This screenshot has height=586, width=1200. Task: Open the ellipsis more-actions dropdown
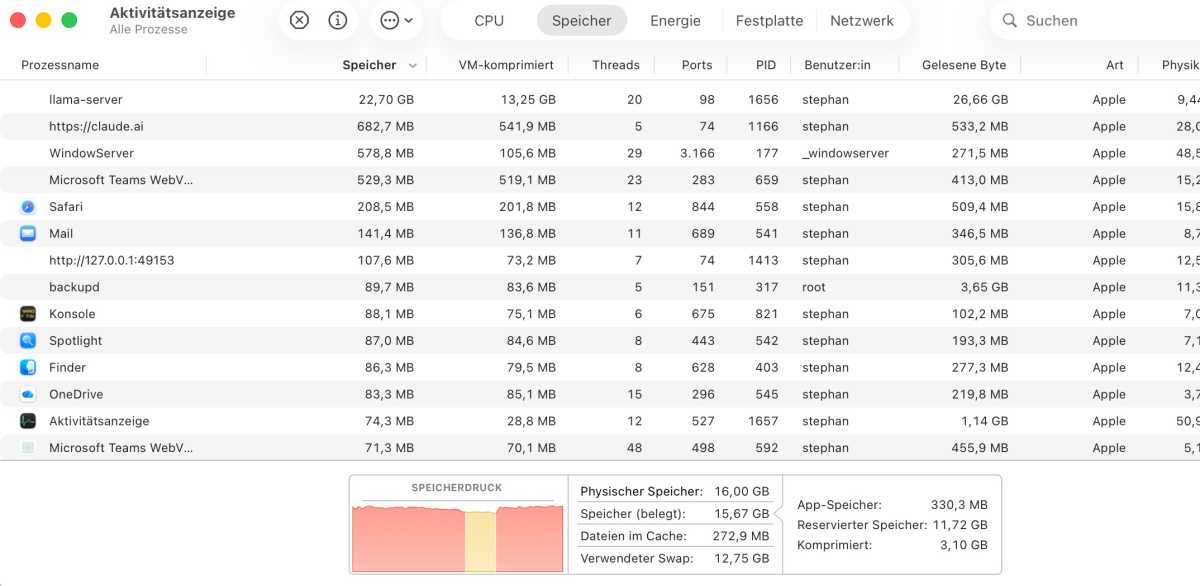[x=396, y=20]
